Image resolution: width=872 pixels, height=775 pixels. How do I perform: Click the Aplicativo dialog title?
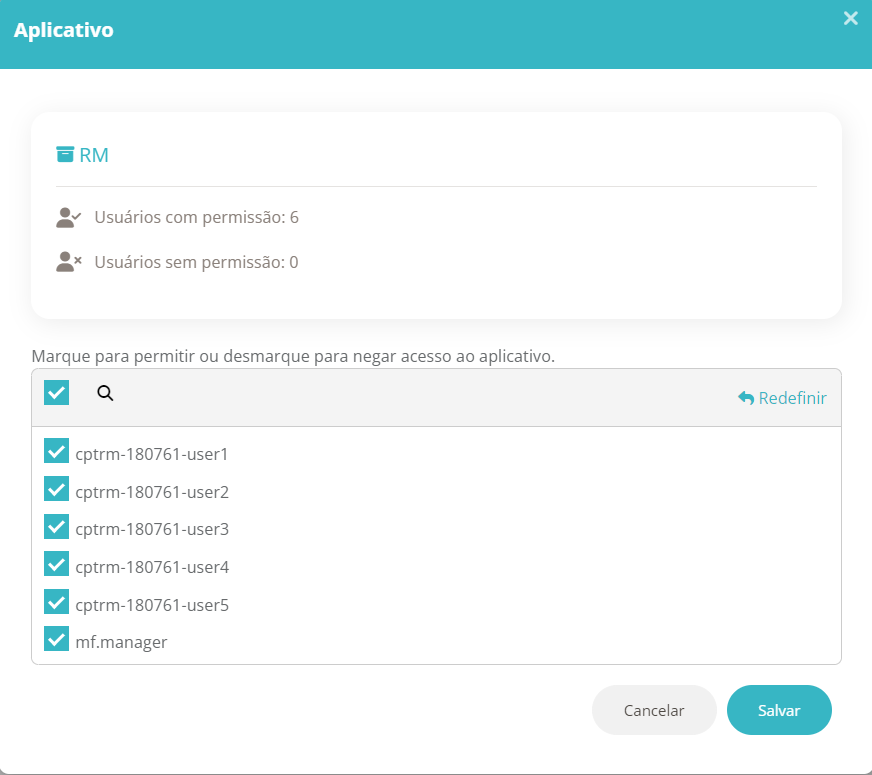(63, 30)
